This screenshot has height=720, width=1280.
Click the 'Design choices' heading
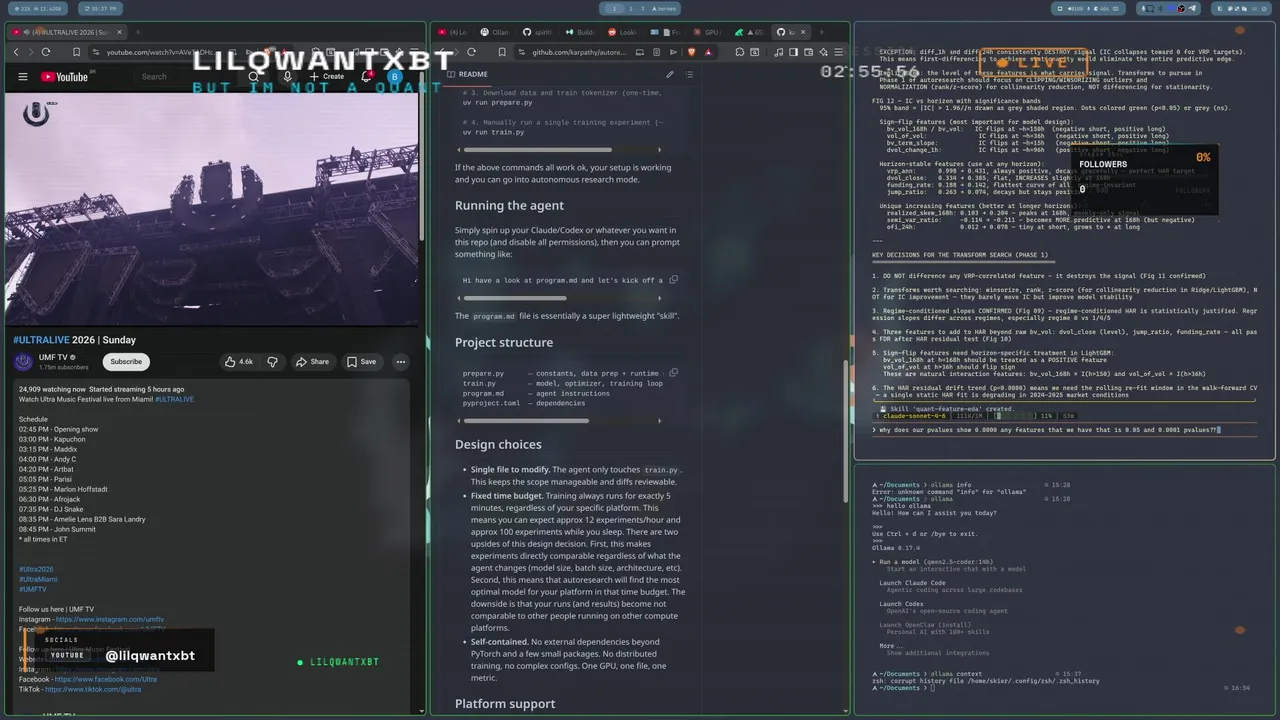498,444
